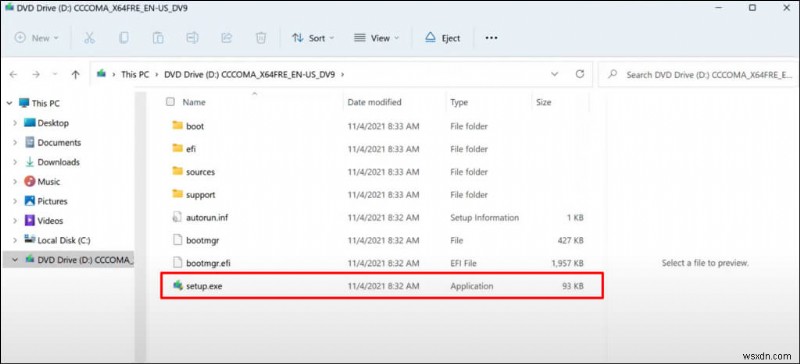Viewport: 800px width, 364px height.
Task: Select This PC in navigation pane
Action: coord(46,103)
